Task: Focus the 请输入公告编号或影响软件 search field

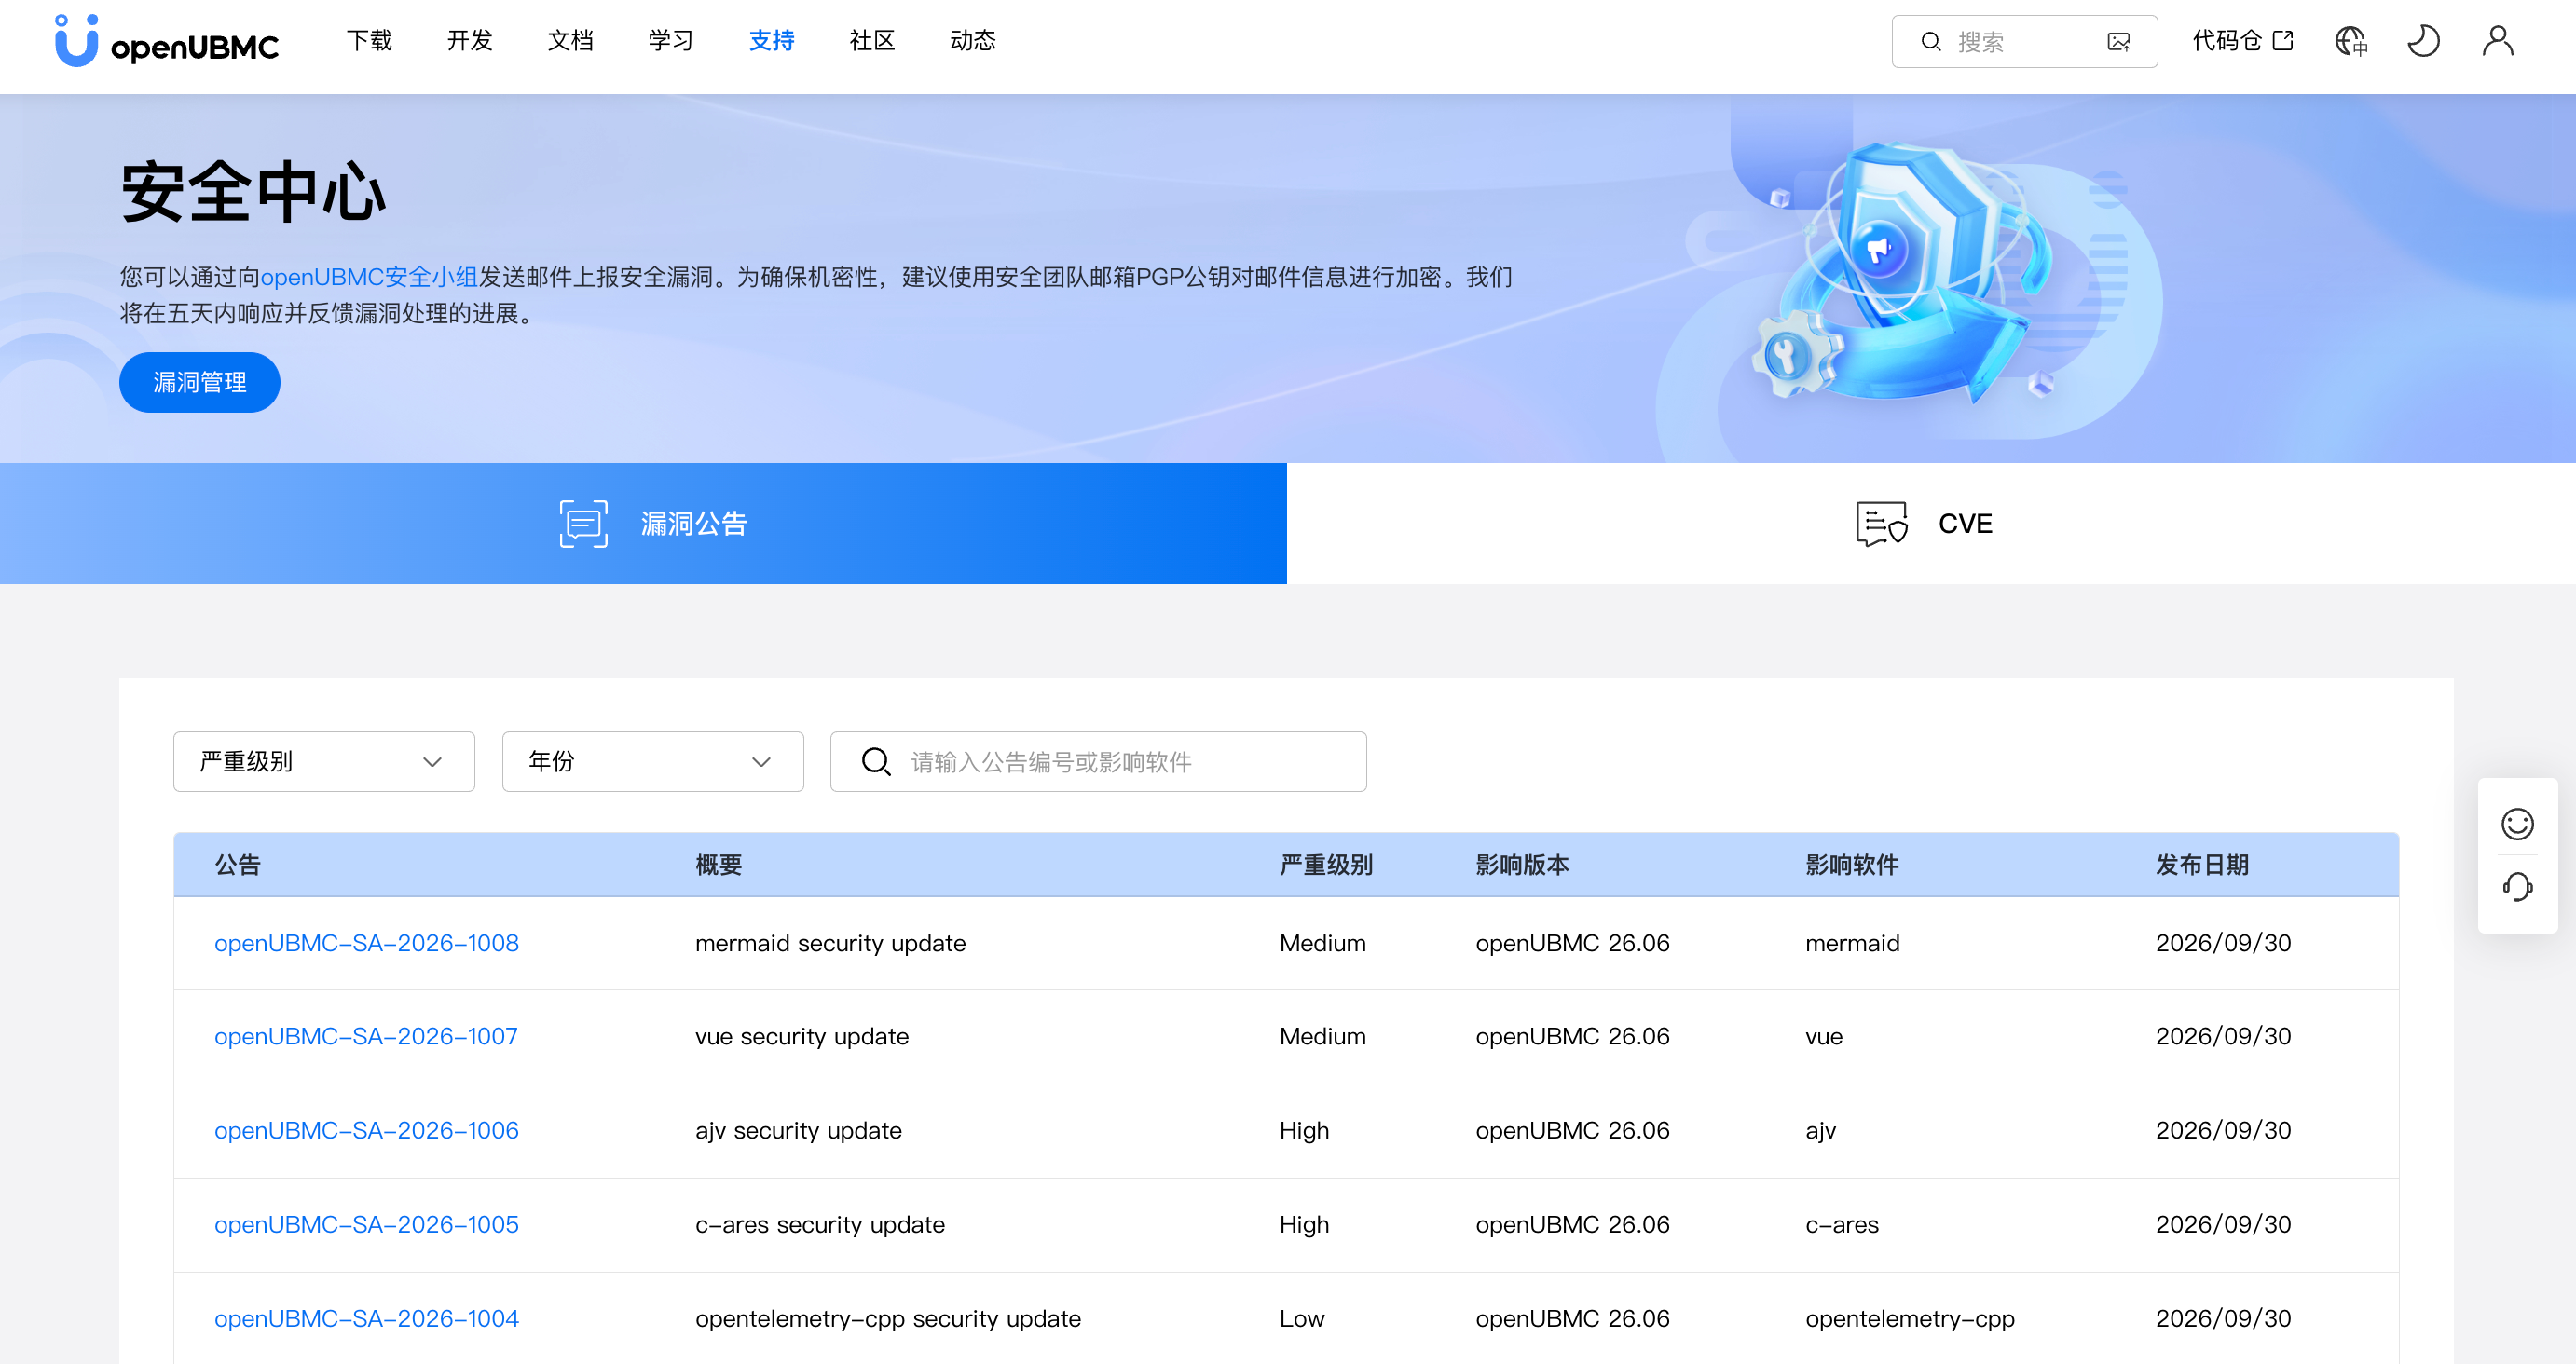Action: 1098,762
